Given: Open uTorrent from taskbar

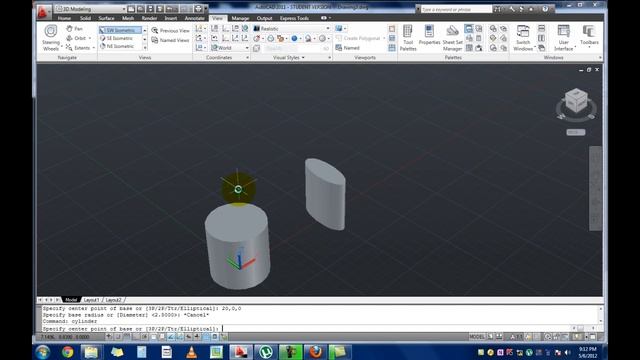Looking at the screenshot, I should point(266,352).
